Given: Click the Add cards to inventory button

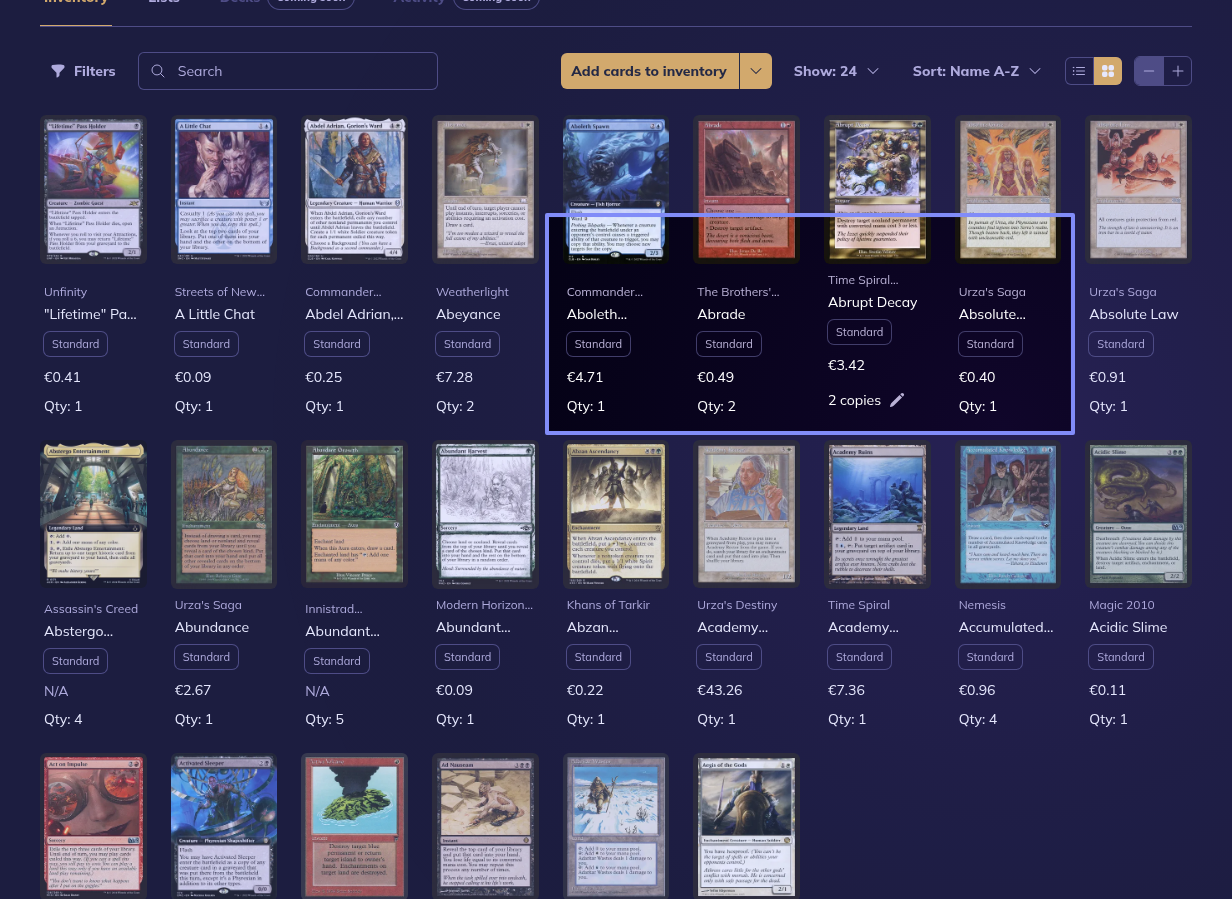Looking at the screenshot, I should 649,71.
